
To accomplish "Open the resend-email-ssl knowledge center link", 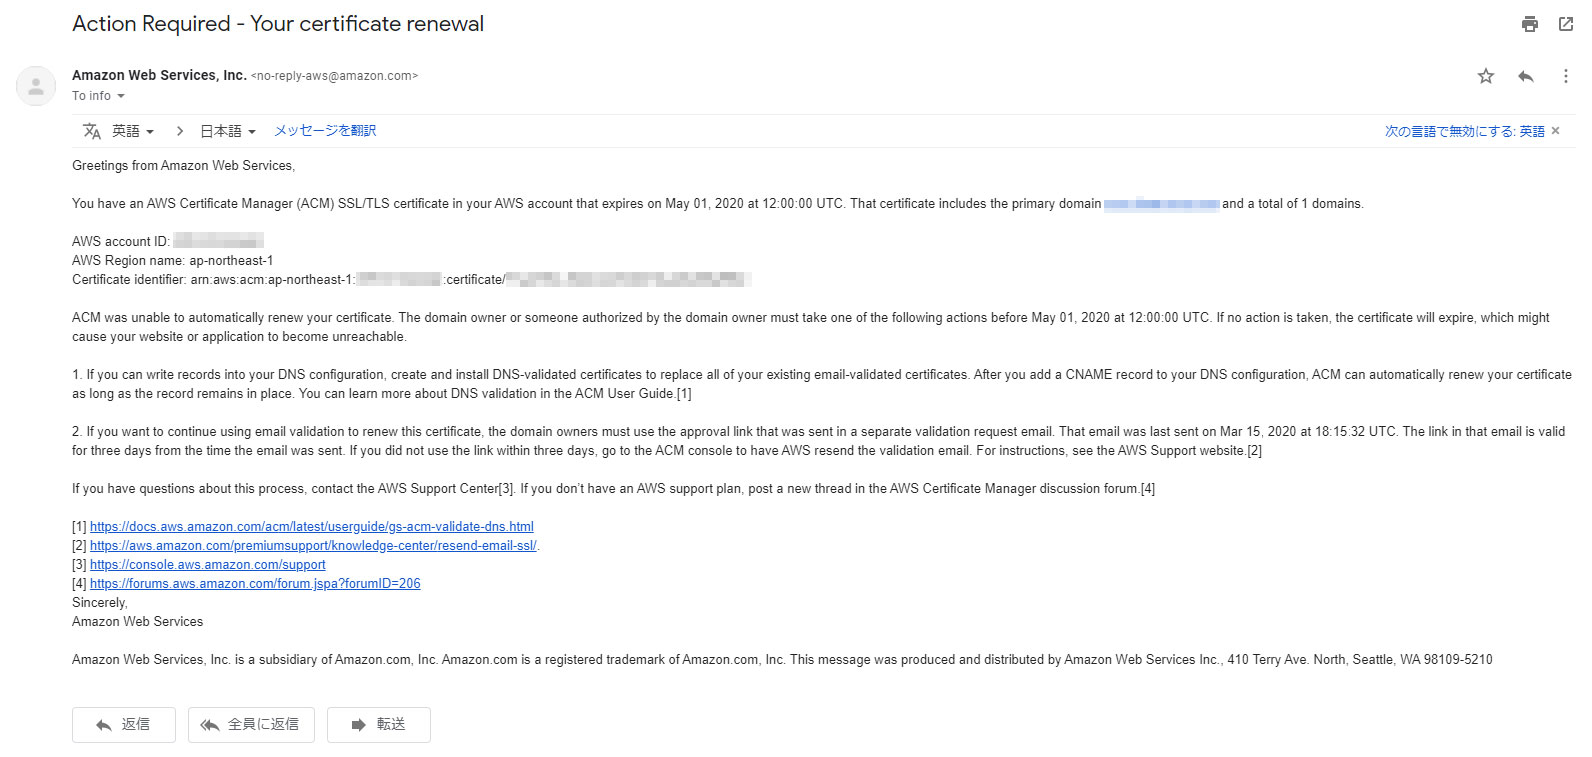I will (x=313, y=546).
